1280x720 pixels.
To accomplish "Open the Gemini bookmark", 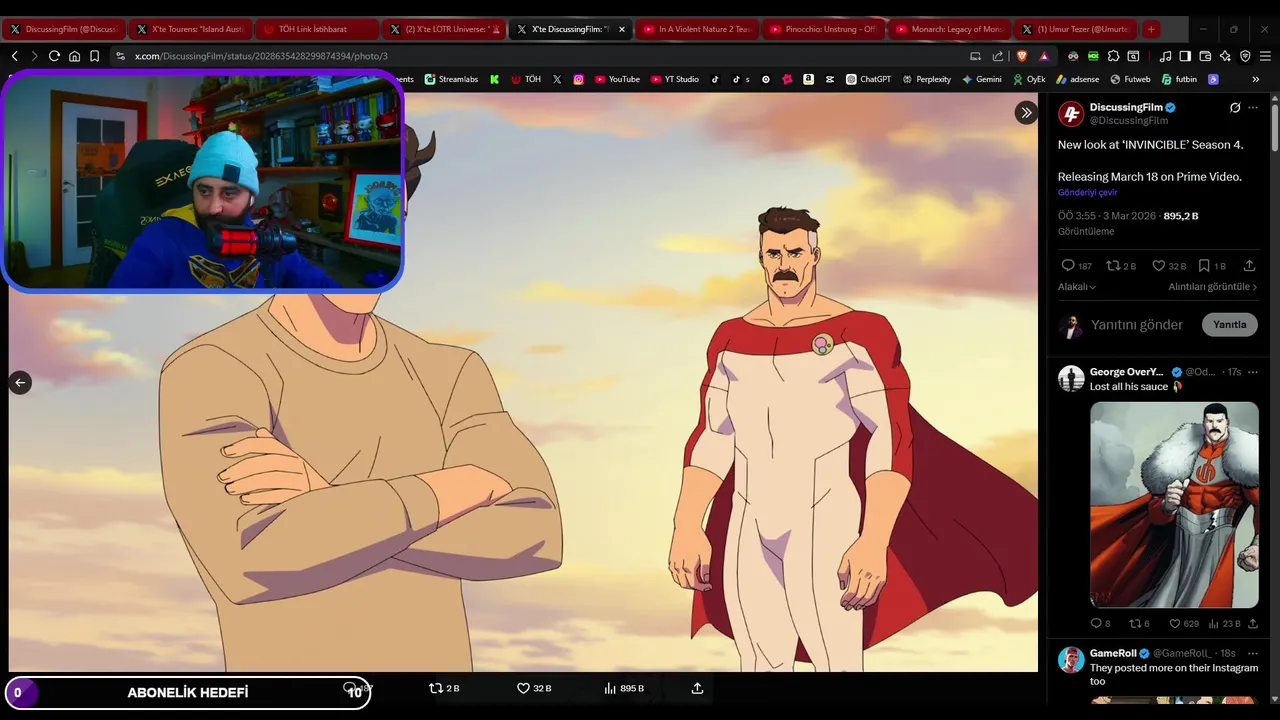I will [982, 79].
